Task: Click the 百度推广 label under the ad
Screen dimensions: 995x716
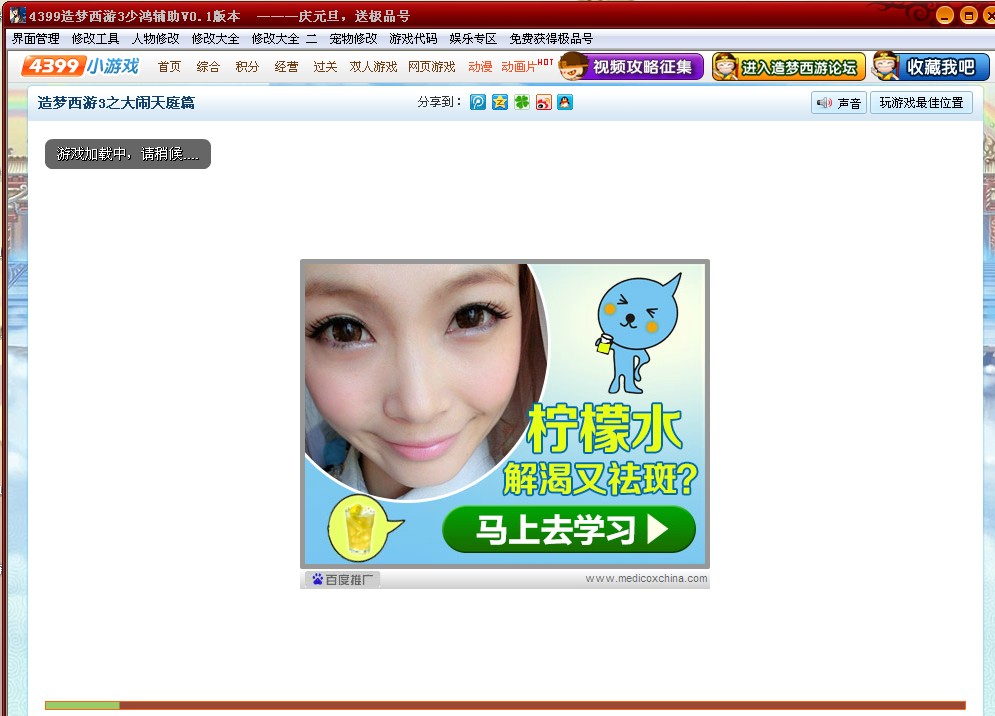Action: [x=341, y=580]
